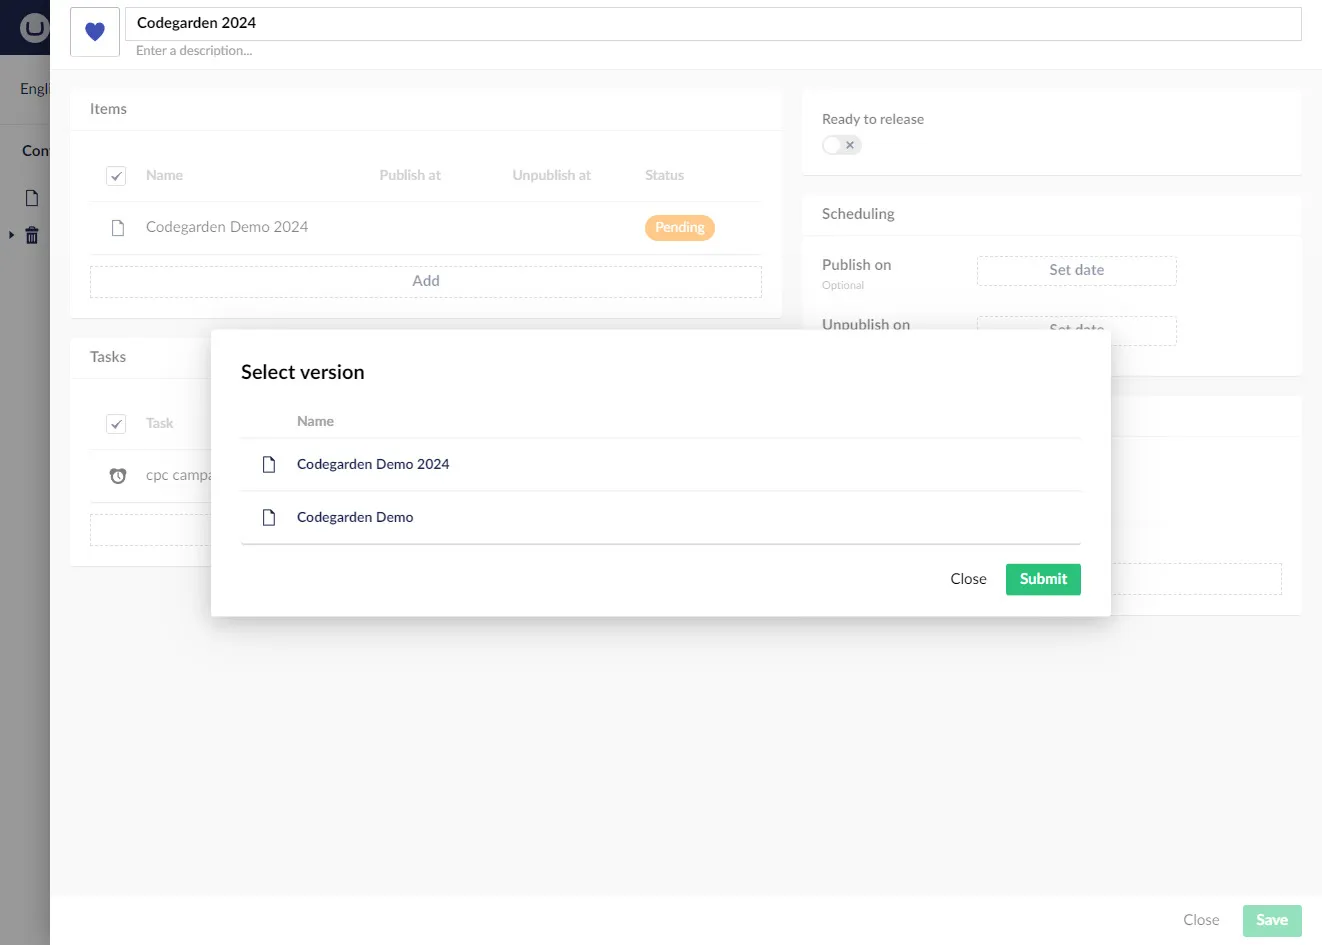This screenshot has width=1322, height=945.
Task: Submit the selected version
Action: tap(1043, 579)
